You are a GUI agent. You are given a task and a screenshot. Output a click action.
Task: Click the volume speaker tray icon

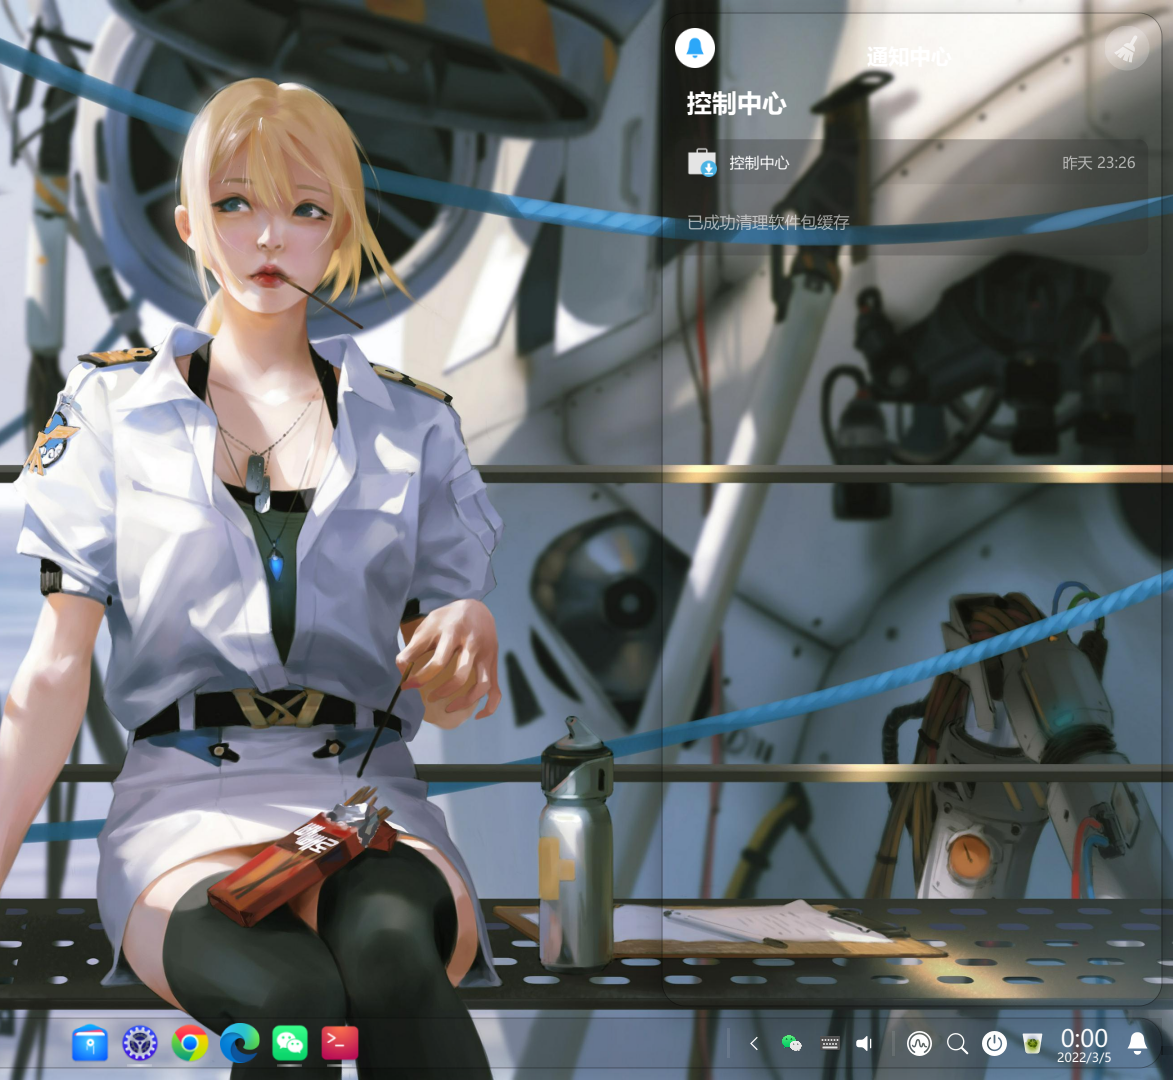(864, 1043)
